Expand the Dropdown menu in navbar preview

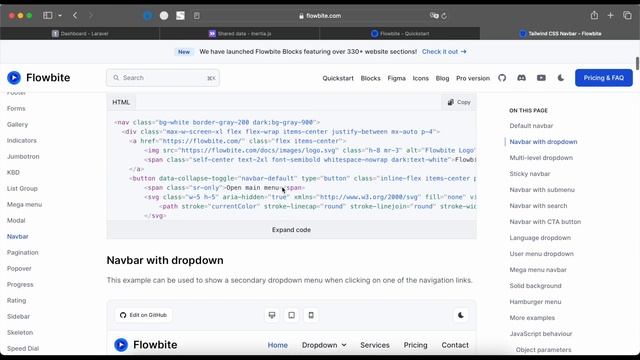point(324,345)
